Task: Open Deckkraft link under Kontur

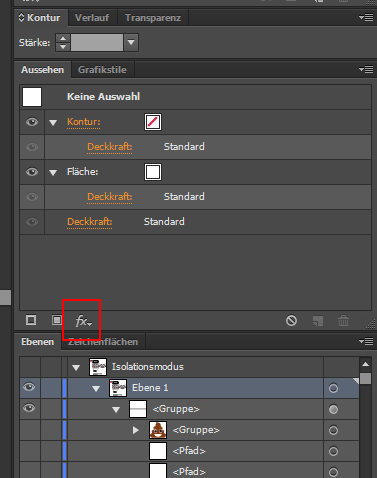Action: tap(110, 147)
